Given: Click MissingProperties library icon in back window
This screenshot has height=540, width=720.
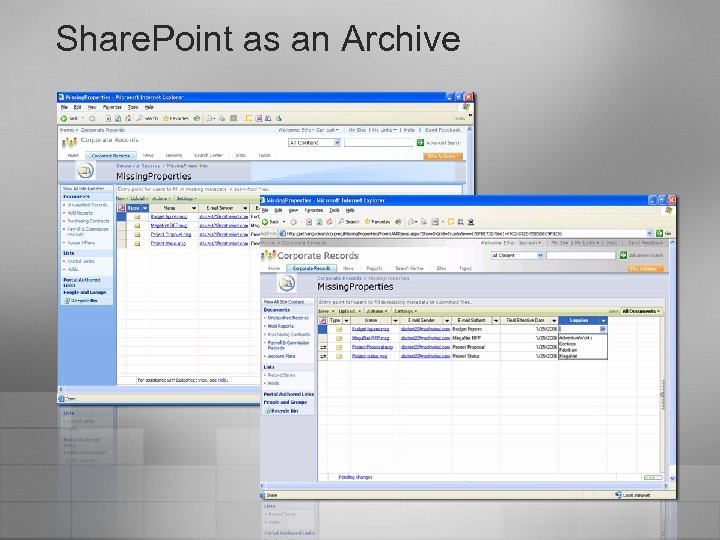Looking at the screenshot, I should [85, 171].
